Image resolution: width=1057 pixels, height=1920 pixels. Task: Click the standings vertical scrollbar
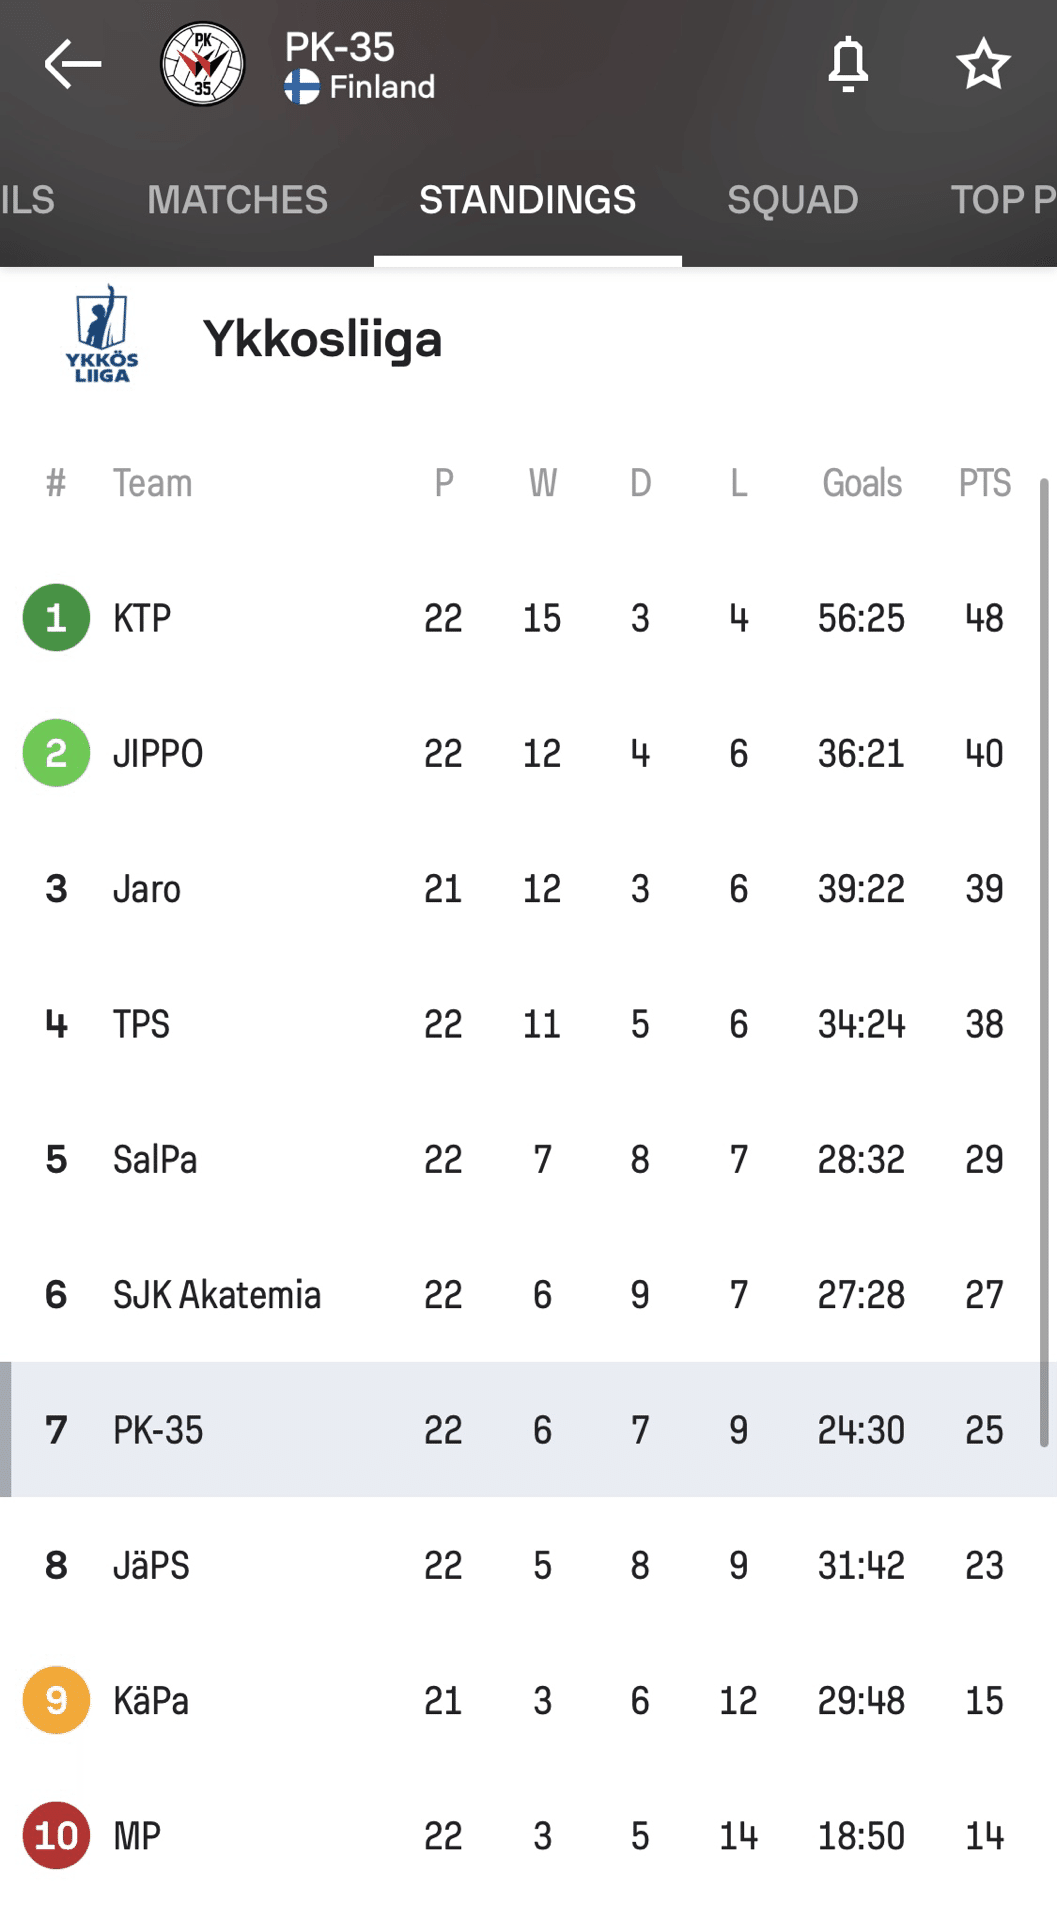[x=1044, y=962]
